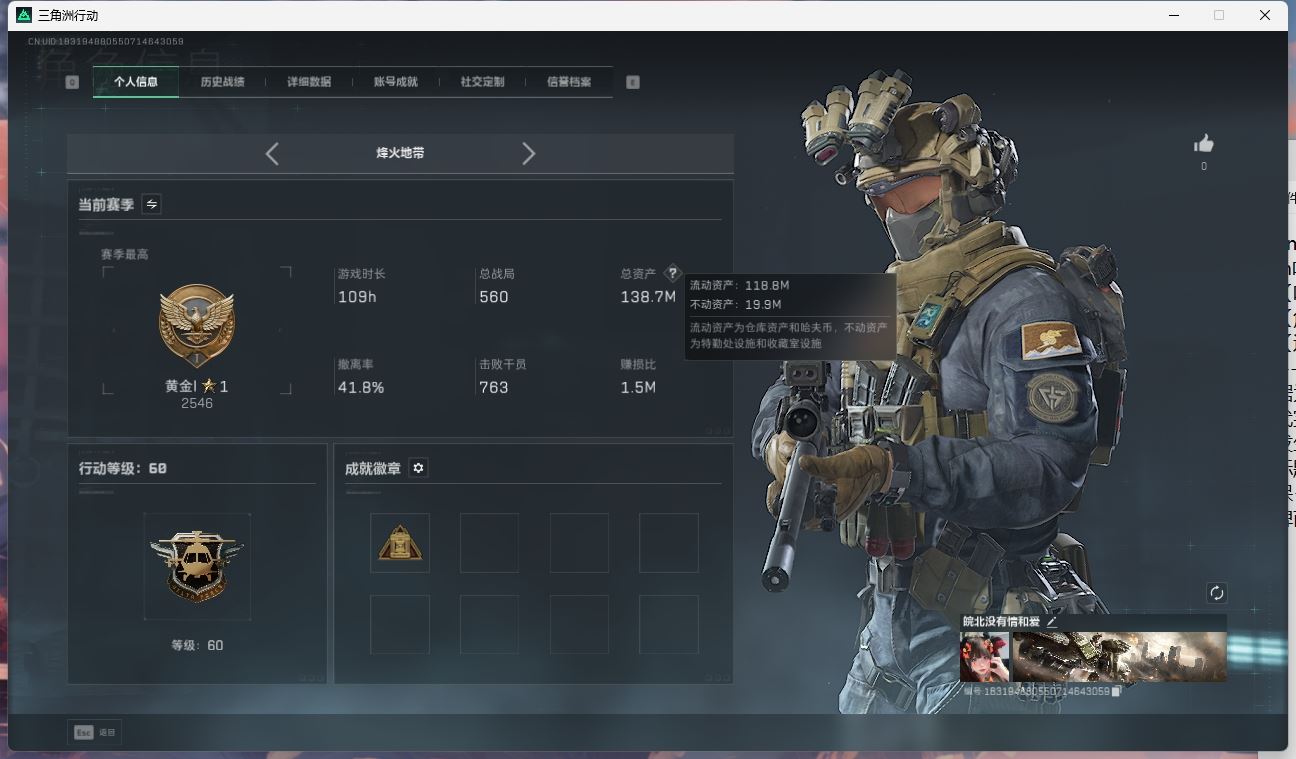Open achievement badge settings gear
The height and width of the screenshot is (759, 1296).
(418, 468)
